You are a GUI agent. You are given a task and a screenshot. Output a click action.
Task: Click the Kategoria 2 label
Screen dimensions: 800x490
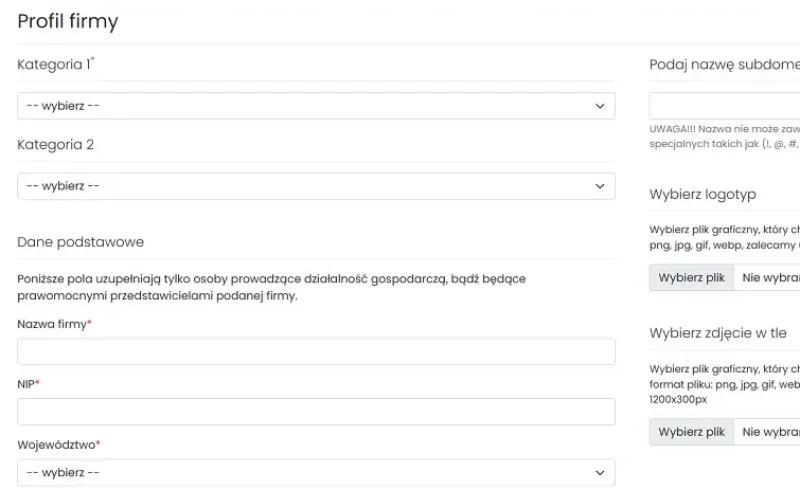(55, 145)
